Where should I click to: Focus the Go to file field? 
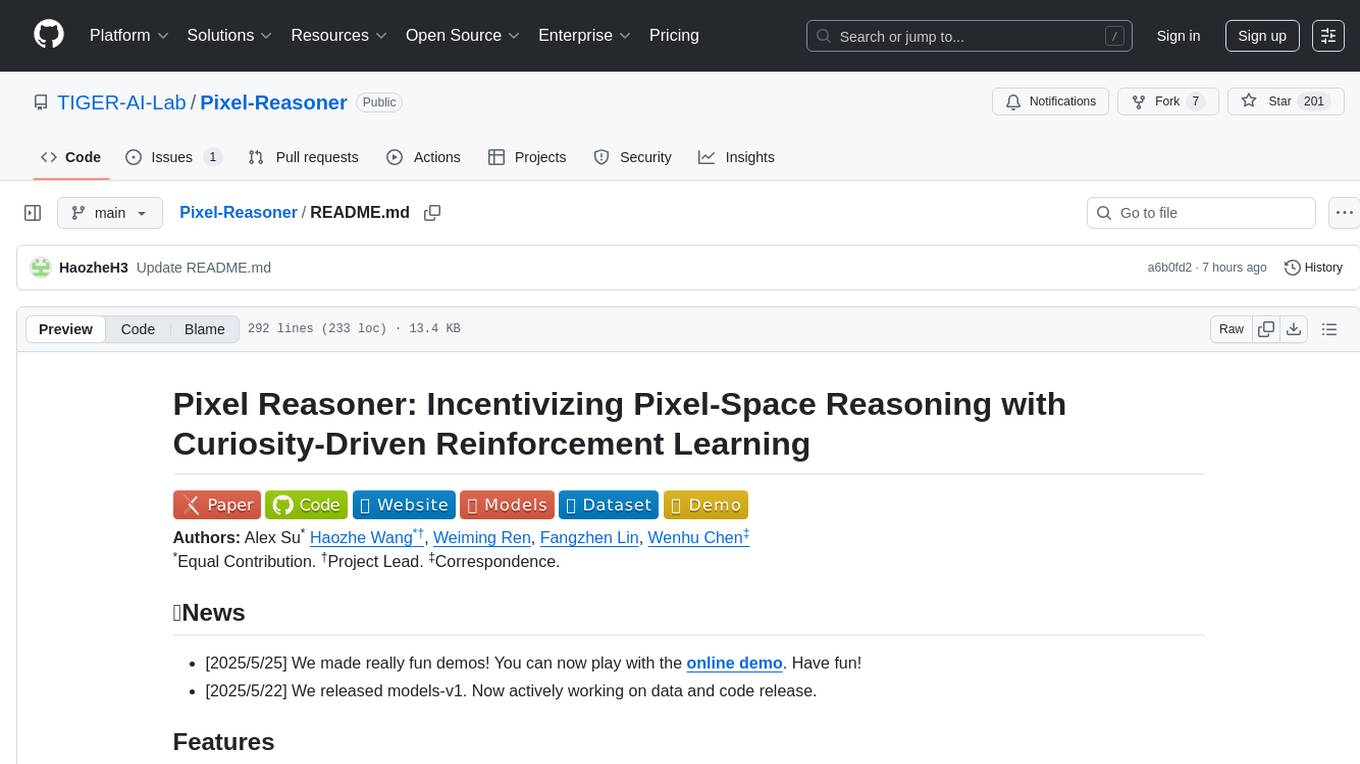coord(1201,213)
